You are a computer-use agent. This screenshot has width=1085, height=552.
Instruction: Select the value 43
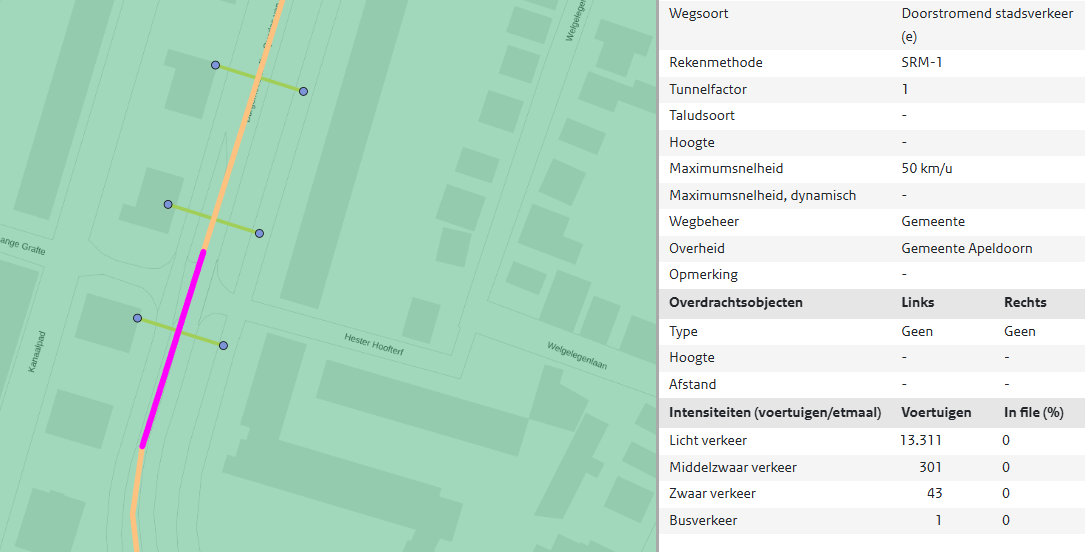click(x=935, y=494)
